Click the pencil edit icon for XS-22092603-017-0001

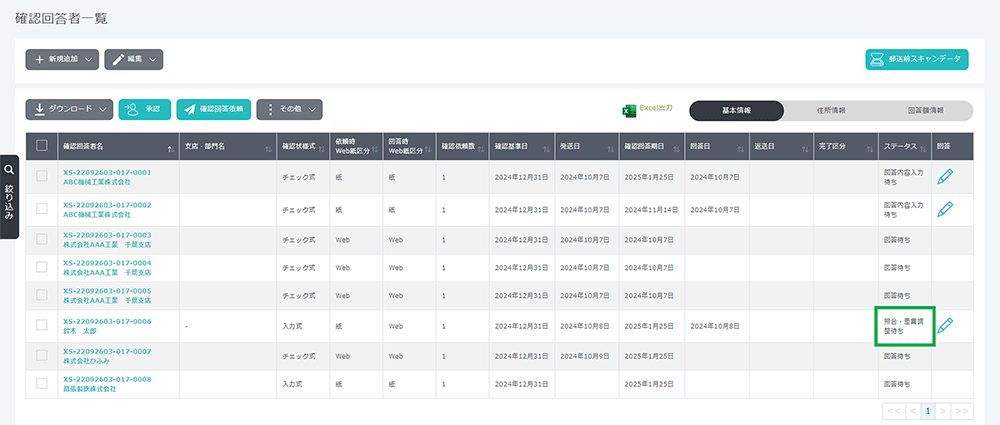(x=945, y=177)
